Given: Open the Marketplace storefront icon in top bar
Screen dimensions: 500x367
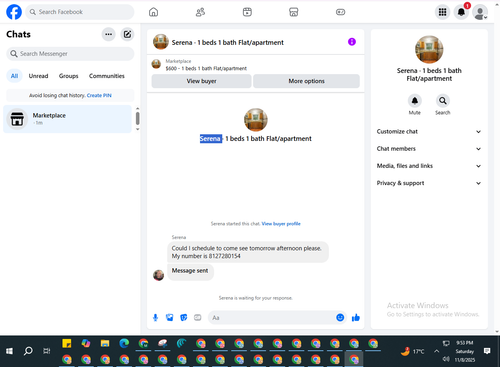Looking at the screenshot, I should point(294,12).
